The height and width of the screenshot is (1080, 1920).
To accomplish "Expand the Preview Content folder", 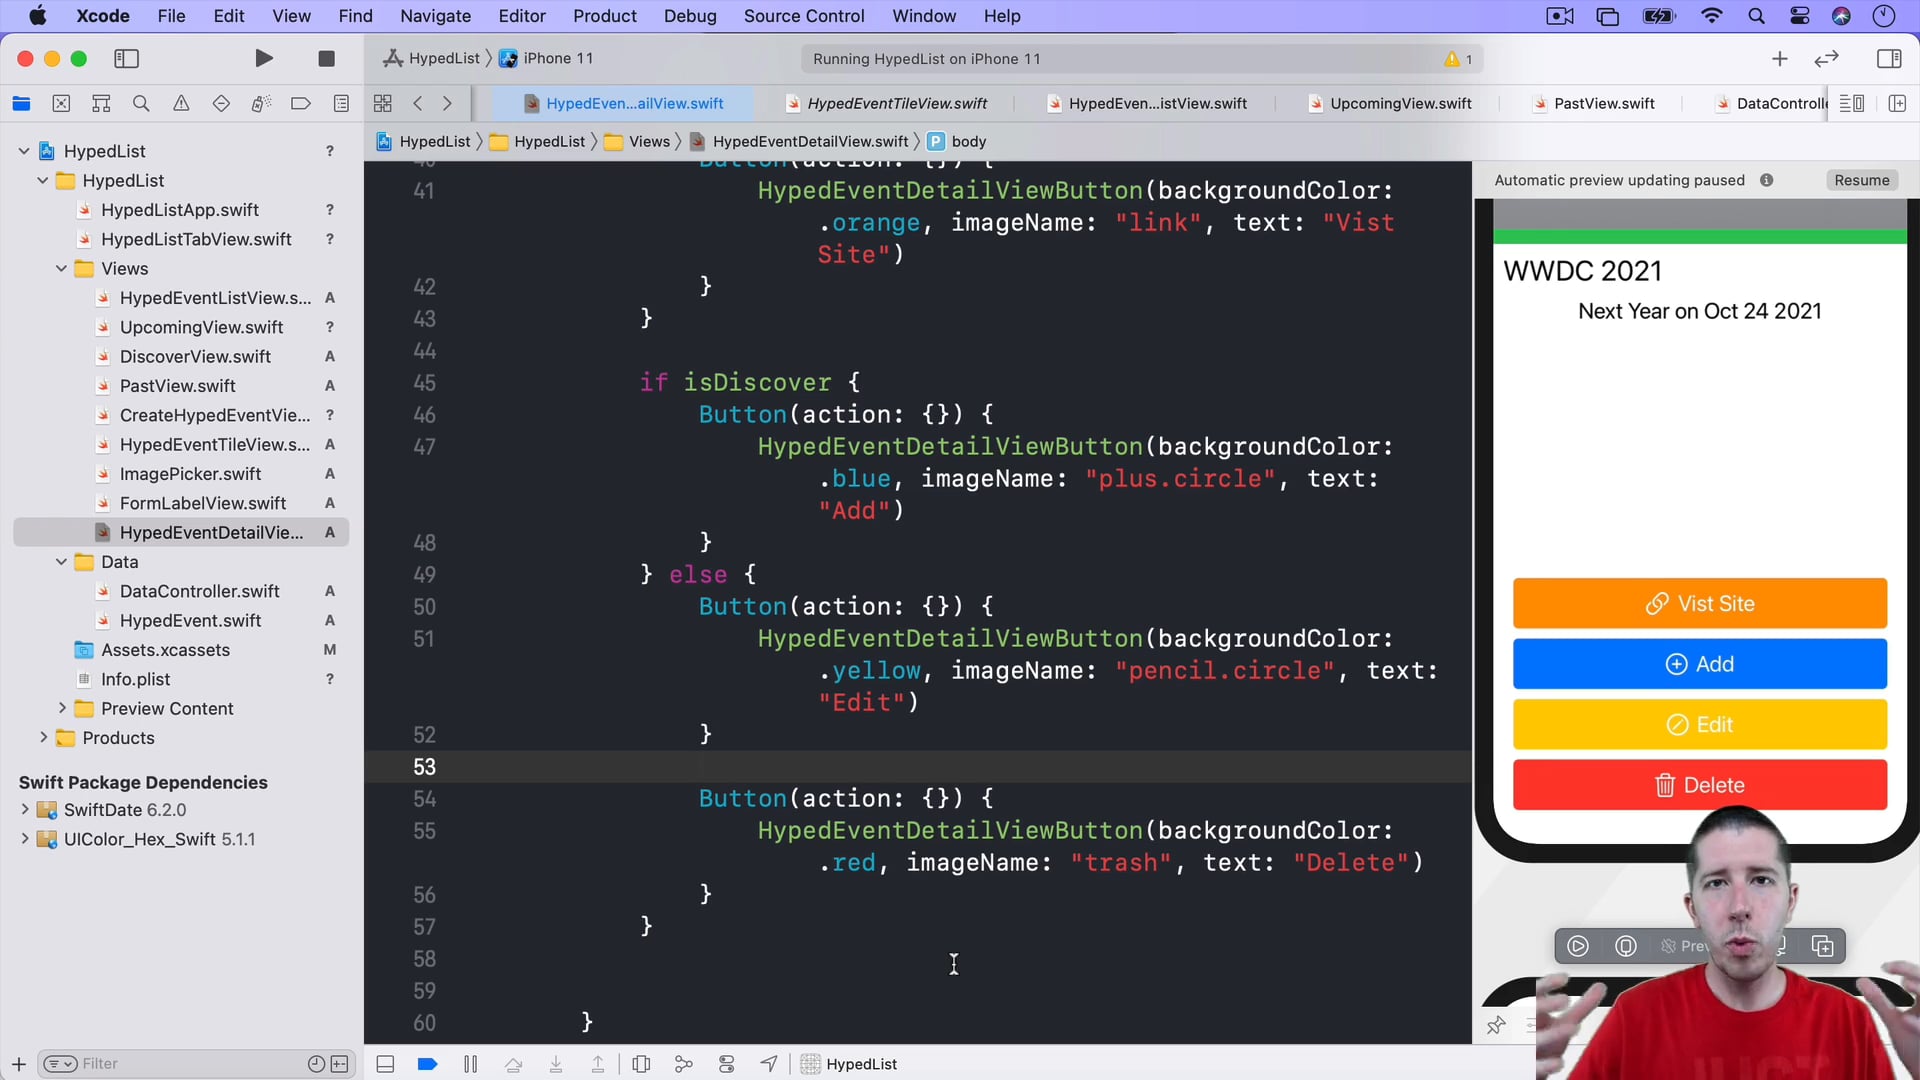I will pos(62,709).
